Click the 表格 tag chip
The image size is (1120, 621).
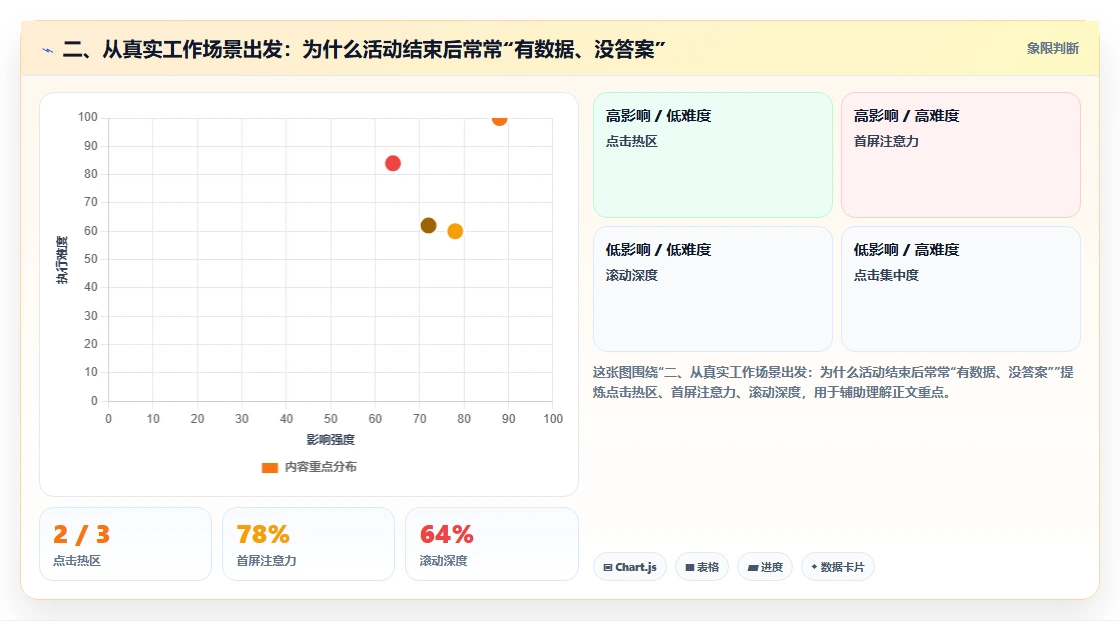(702, 567)
